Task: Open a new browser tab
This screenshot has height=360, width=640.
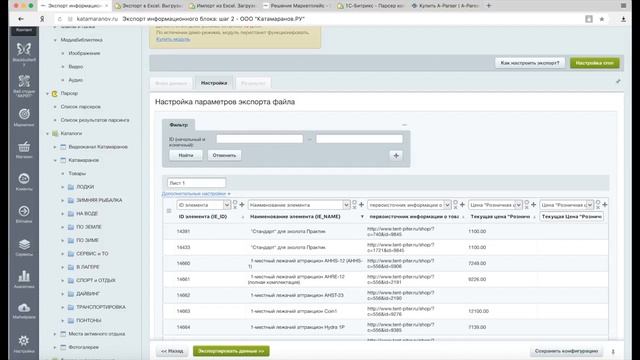Action: 489,6
